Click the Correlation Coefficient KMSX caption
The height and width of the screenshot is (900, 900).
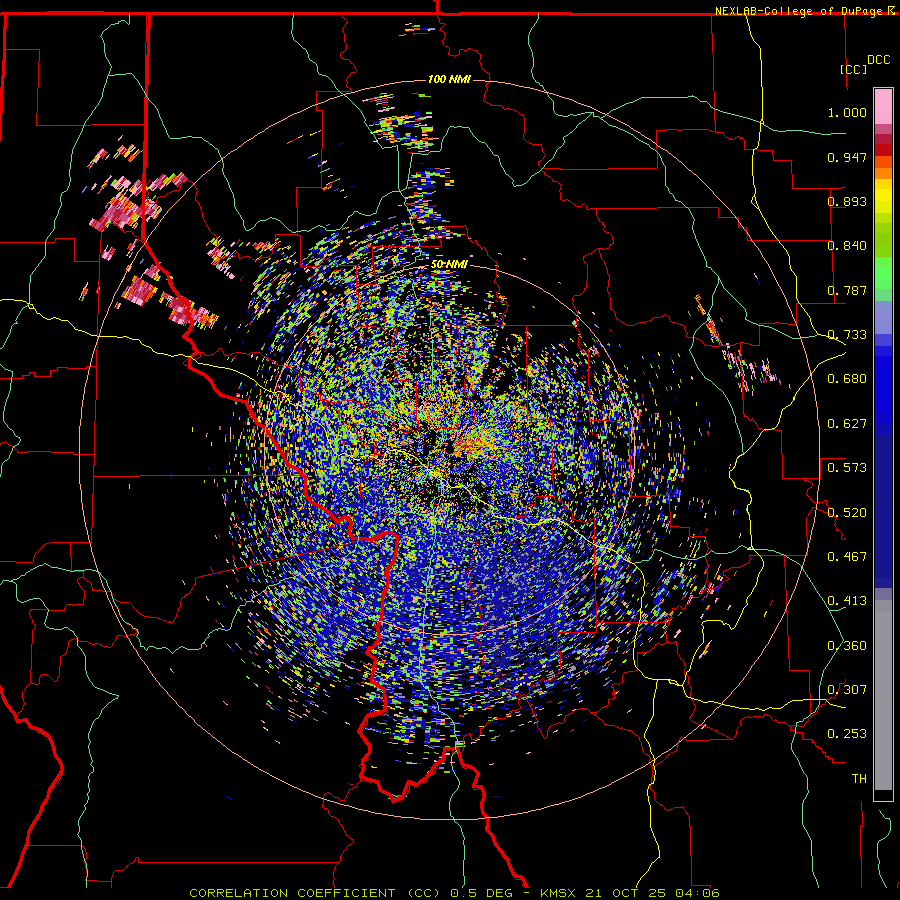tap(454, 893)
